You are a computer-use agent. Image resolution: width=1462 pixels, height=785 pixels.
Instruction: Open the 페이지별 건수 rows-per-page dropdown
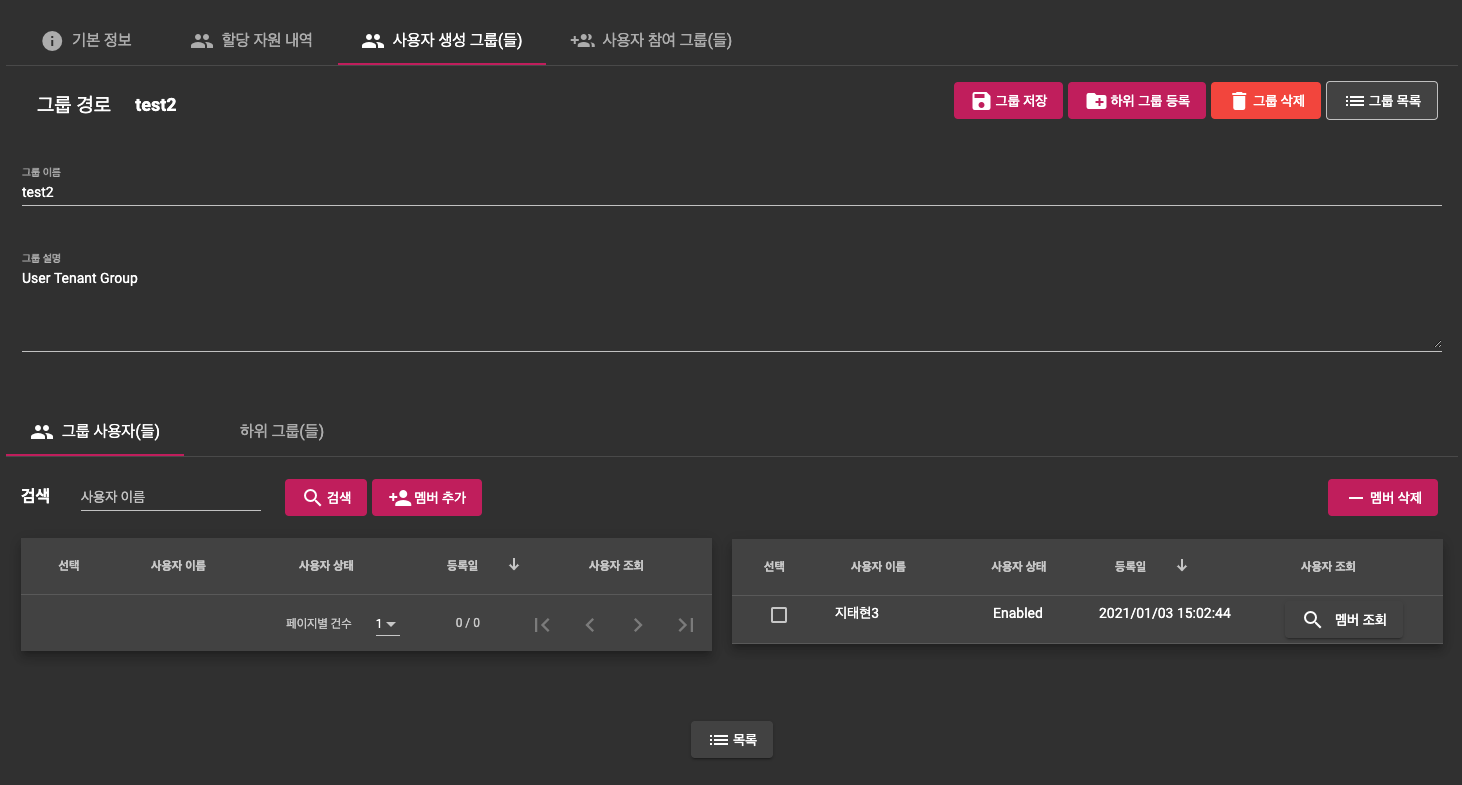(x=387, y=624)
